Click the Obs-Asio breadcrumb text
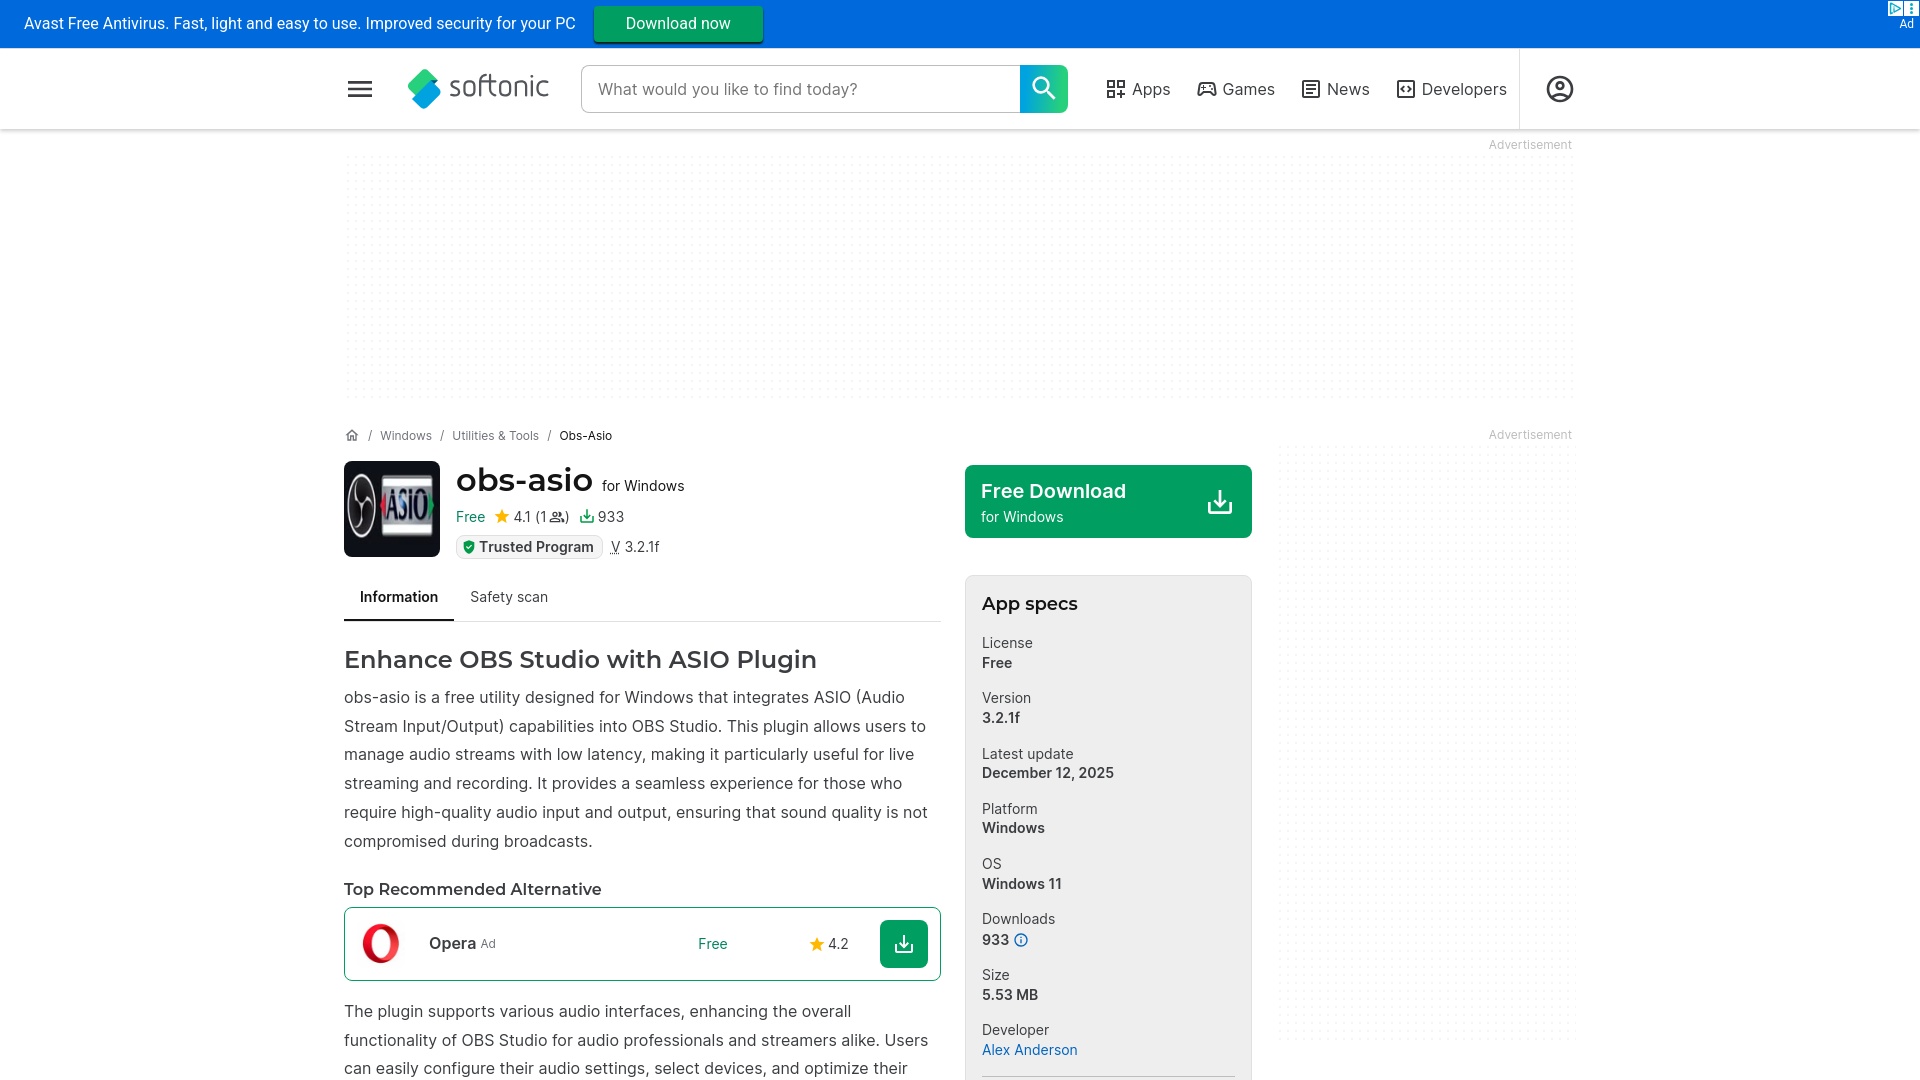 tap(586, 436)
